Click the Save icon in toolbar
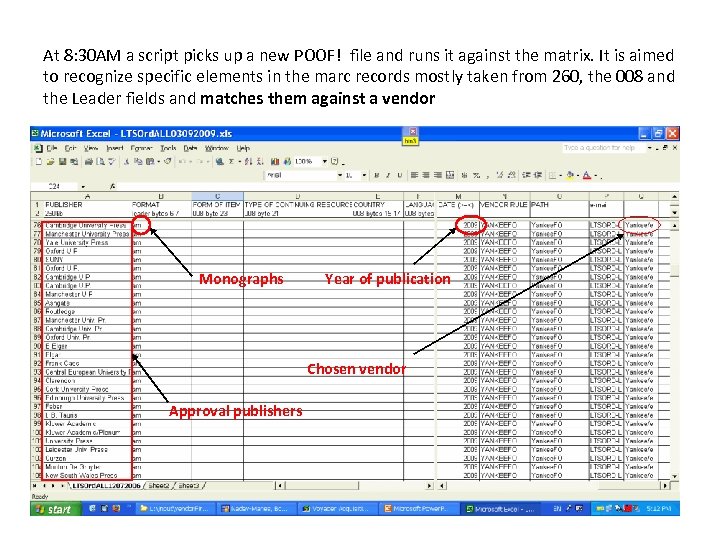Viewport: 720px width, 540px height. (x=62, y=162)
